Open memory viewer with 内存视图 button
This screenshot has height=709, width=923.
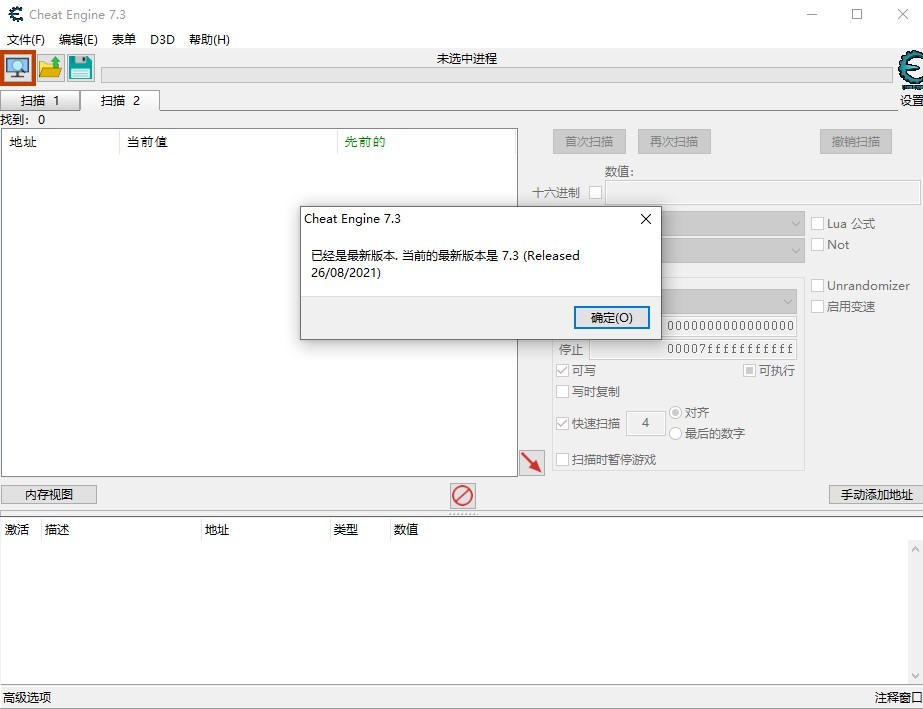[48, 493]
